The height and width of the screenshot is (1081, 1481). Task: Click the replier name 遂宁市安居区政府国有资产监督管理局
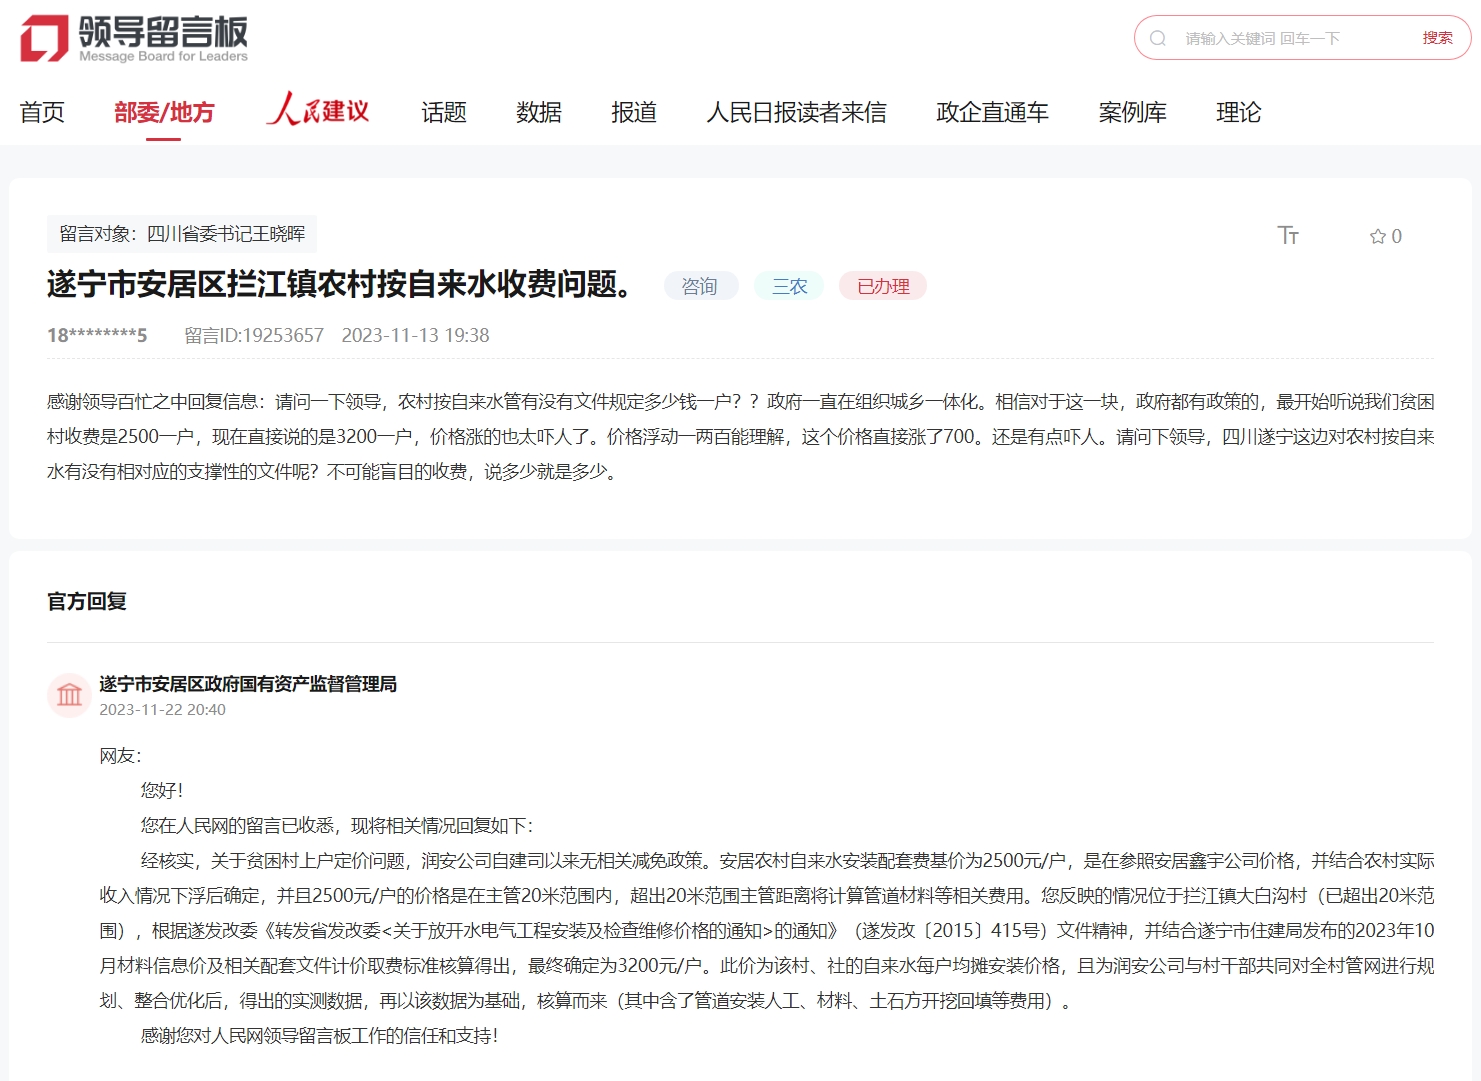tap(248, 683)
